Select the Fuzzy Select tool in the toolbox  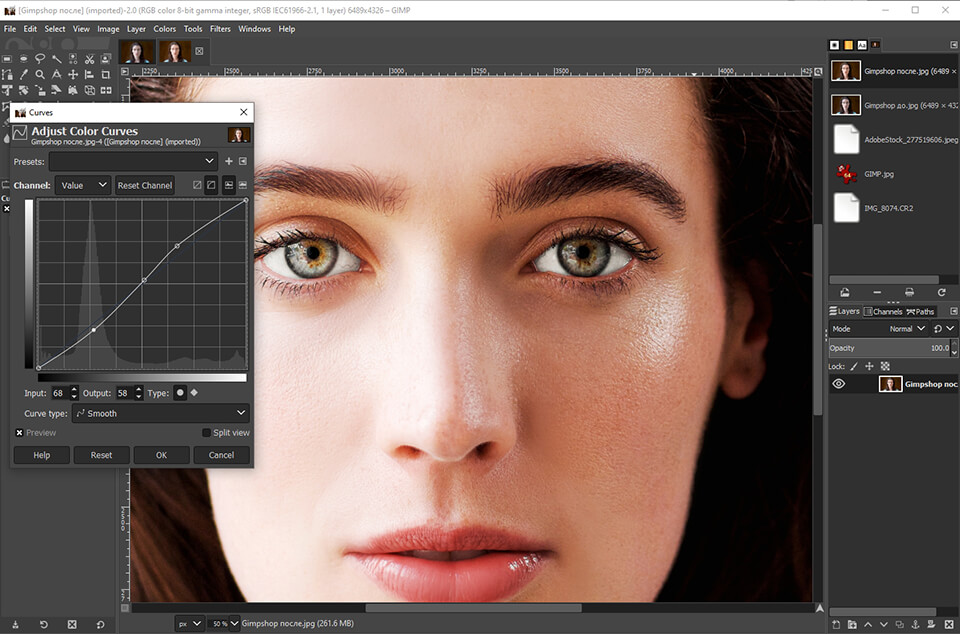[55, 58]
